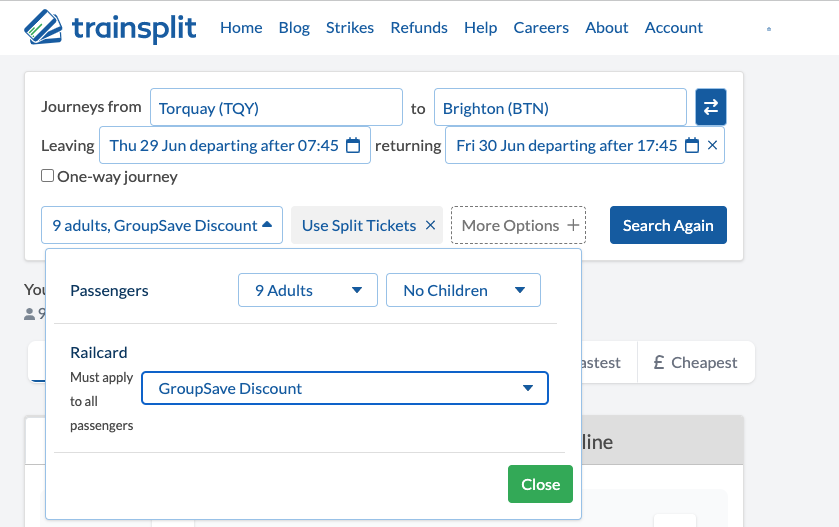Image resolution: width=839 pixels, height=527 pixels.
Task: Click the pound icon beside Cheapest
Action: point(659,363)
